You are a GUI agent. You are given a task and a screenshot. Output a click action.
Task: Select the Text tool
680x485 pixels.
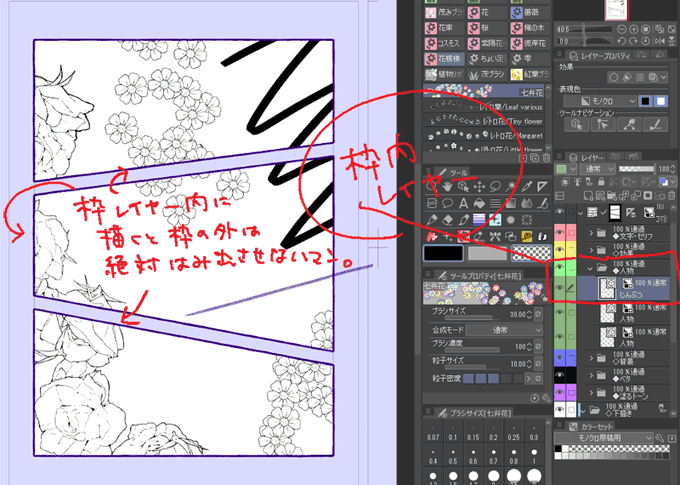tap(463, 203)
